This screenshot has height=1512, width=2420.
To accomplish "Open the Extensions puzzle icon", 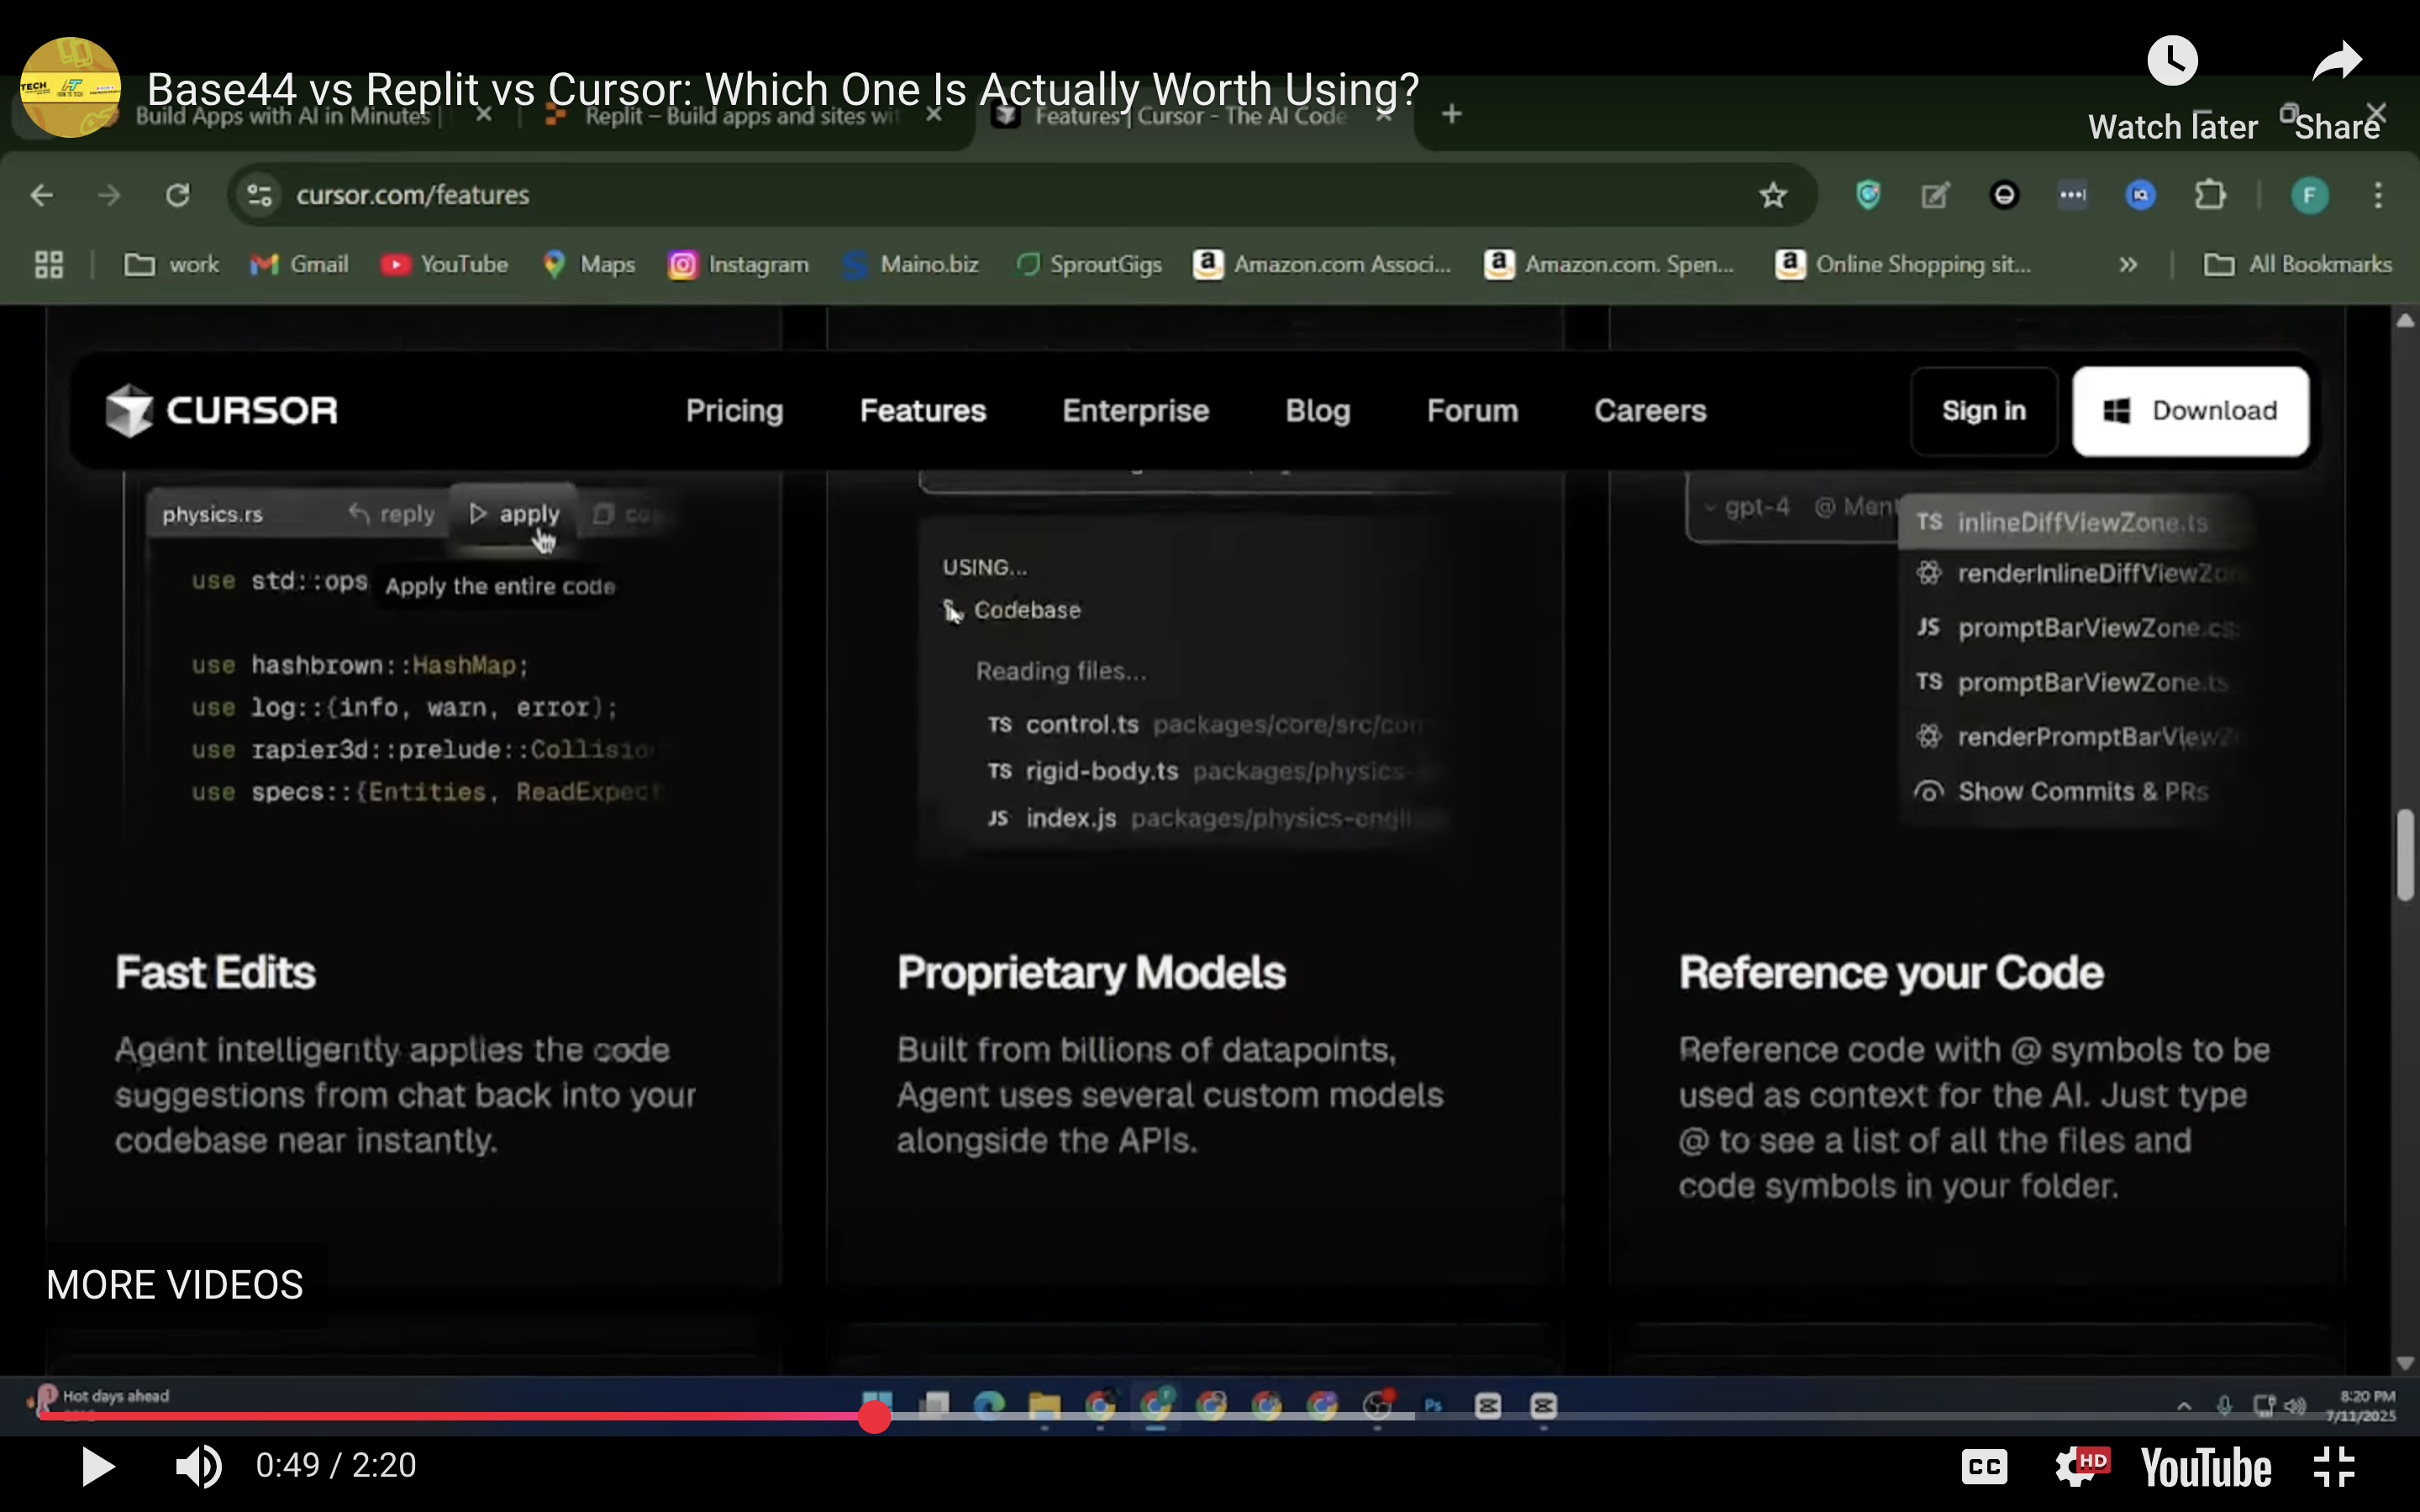I will click(2210, 195).
